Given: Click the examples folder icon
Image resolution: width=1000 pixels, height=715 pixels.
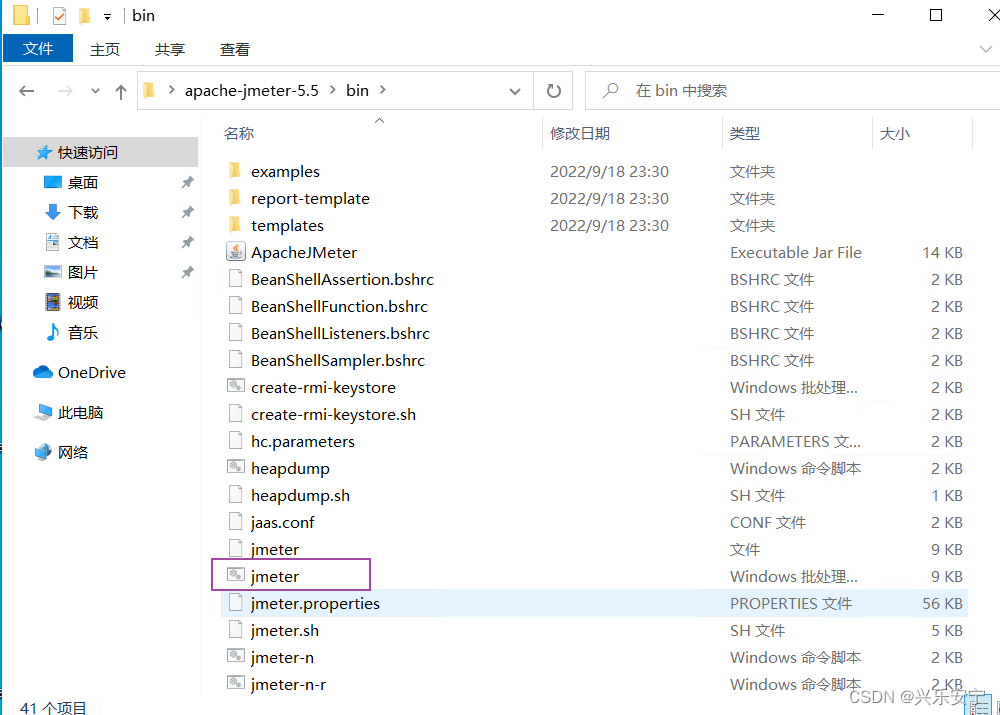Looking at the screenshot, I should point(235,171).
